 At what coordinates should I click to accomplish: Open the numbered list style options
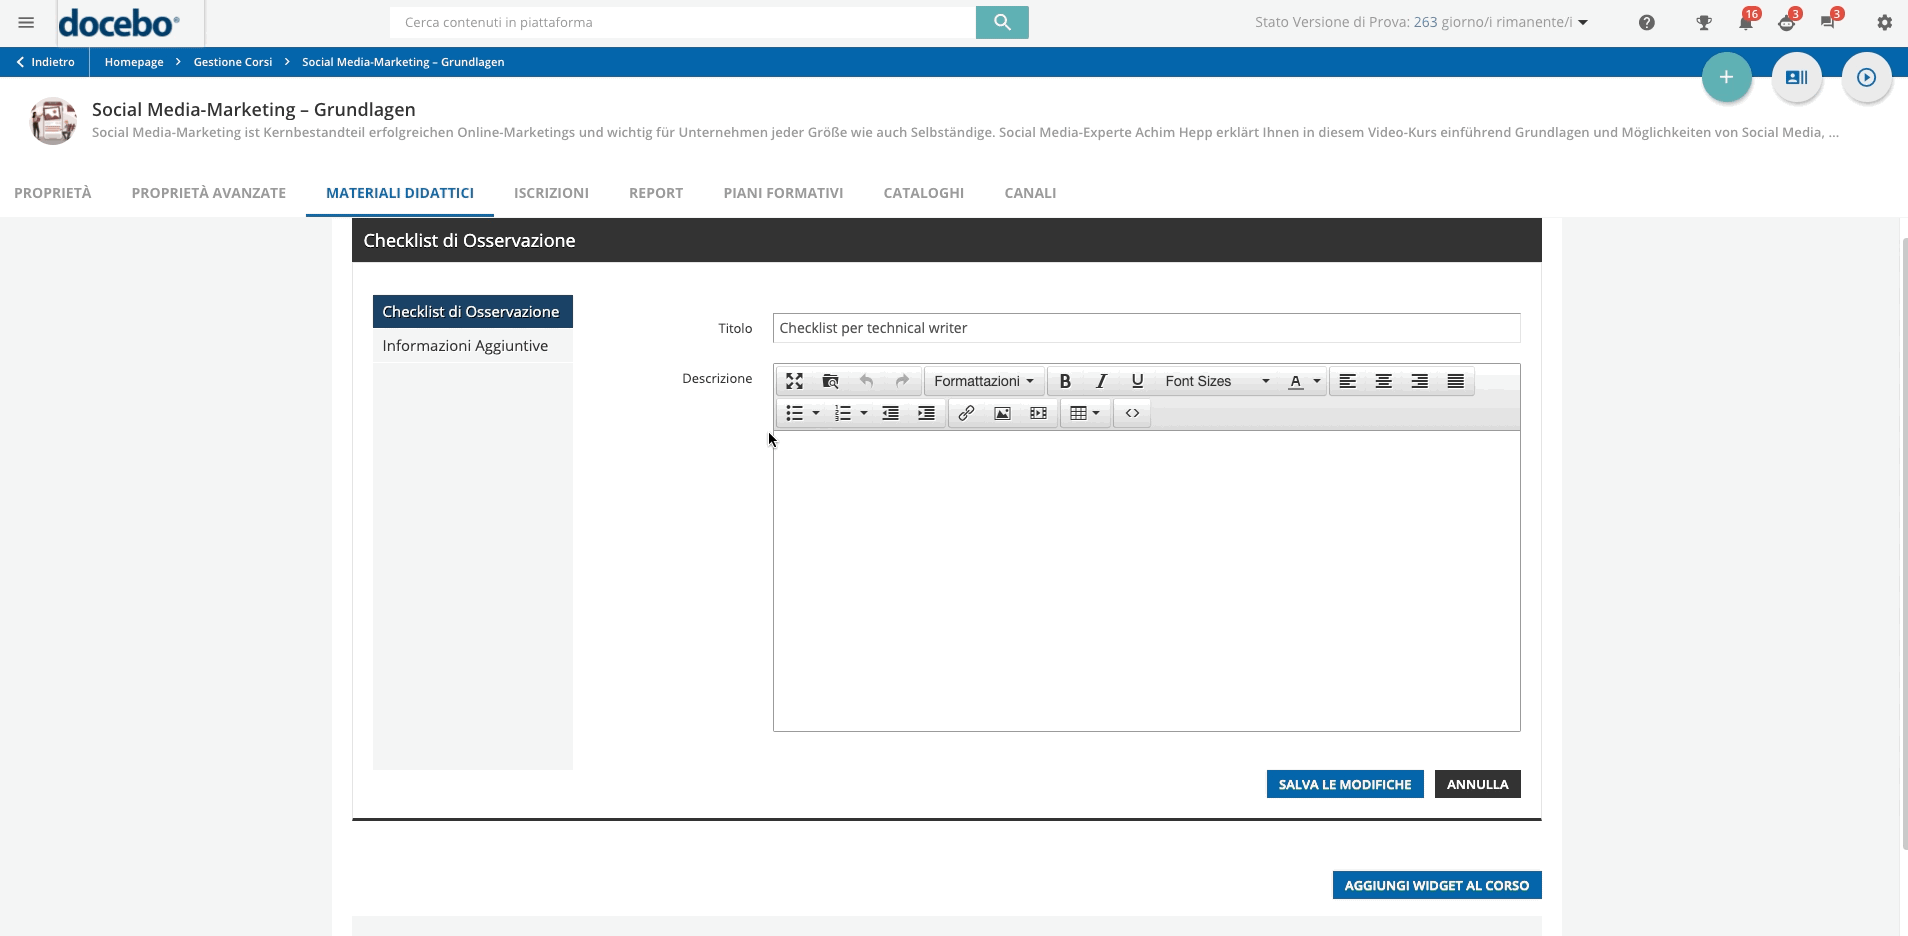coord(866,413)
